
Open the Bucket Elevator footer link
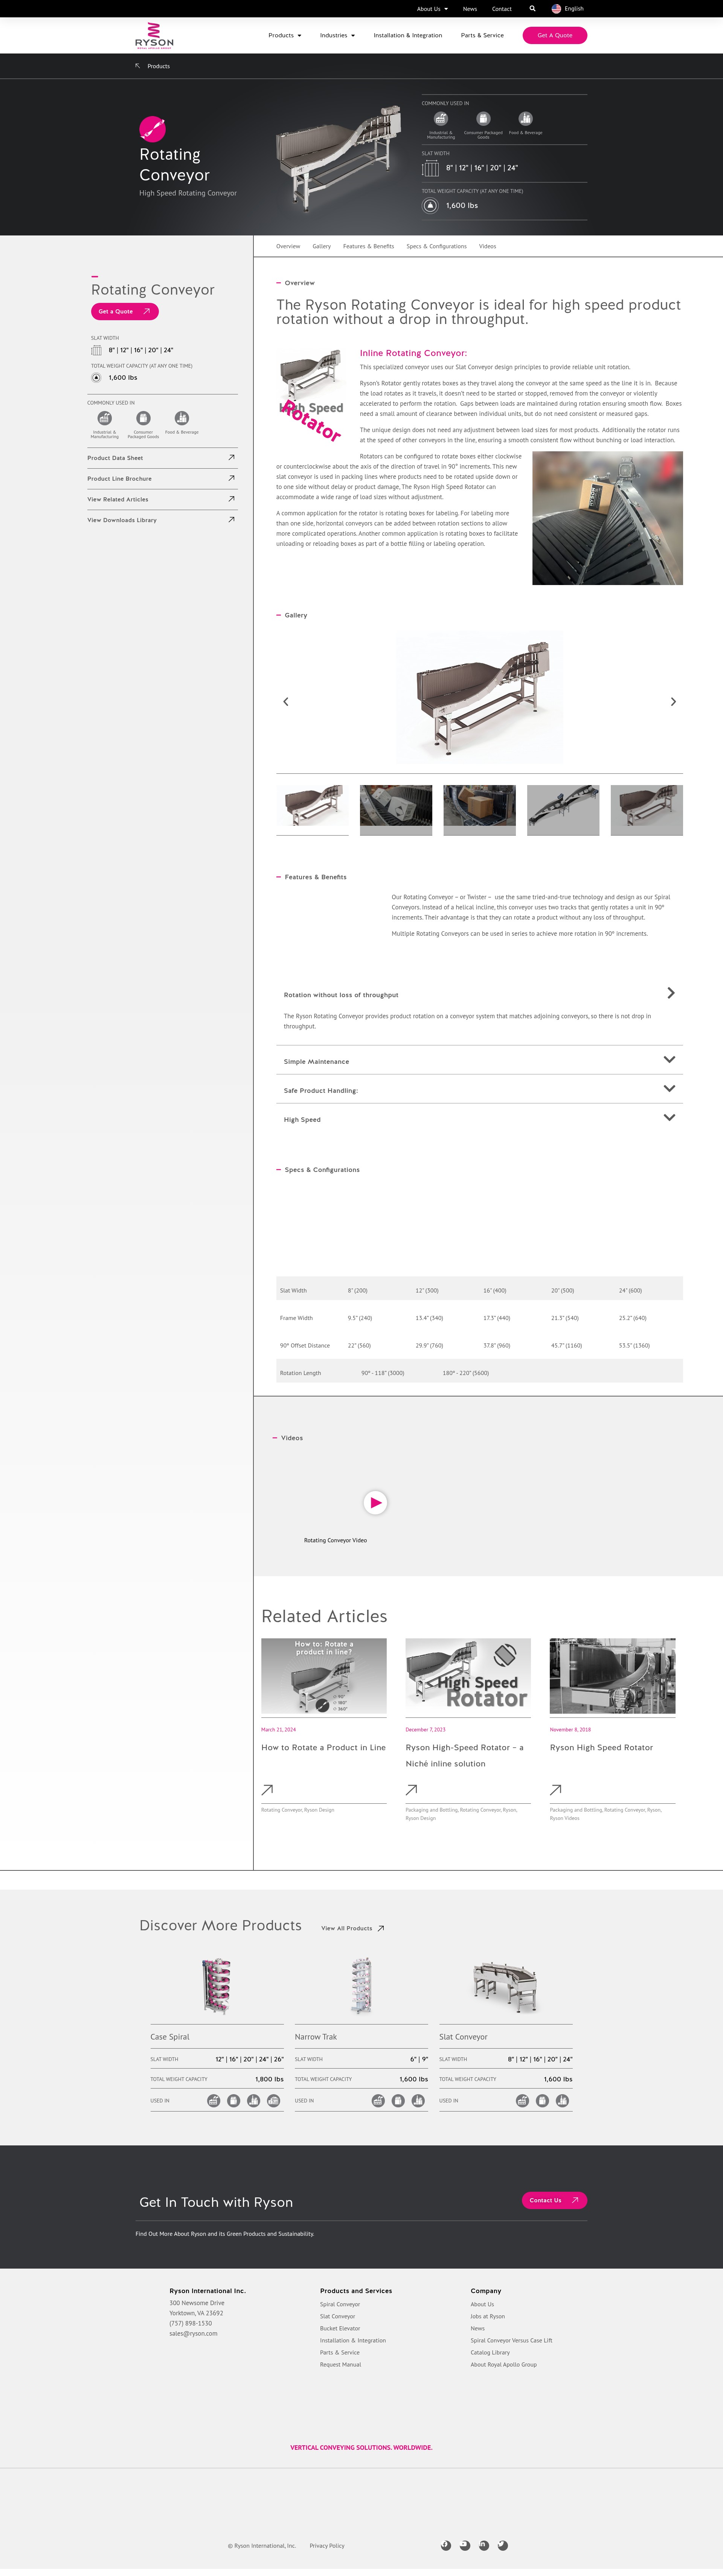click(x=340, y=2328)
